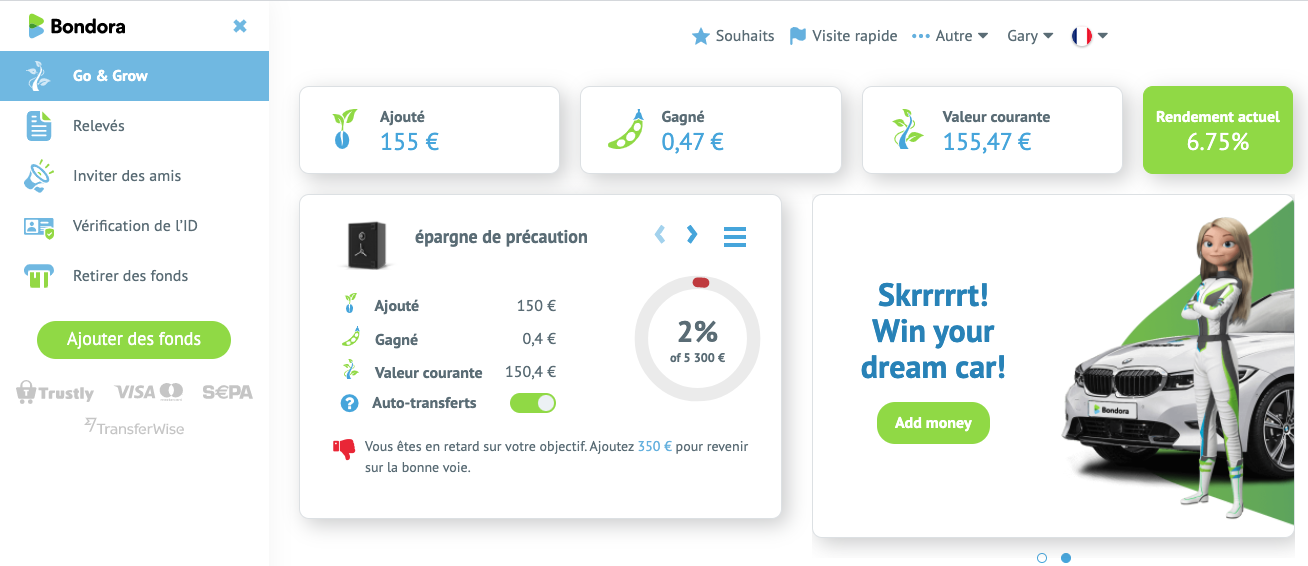
Task: Click the Auto-transferts help question mark icon
Action: (x=349, y=404)
